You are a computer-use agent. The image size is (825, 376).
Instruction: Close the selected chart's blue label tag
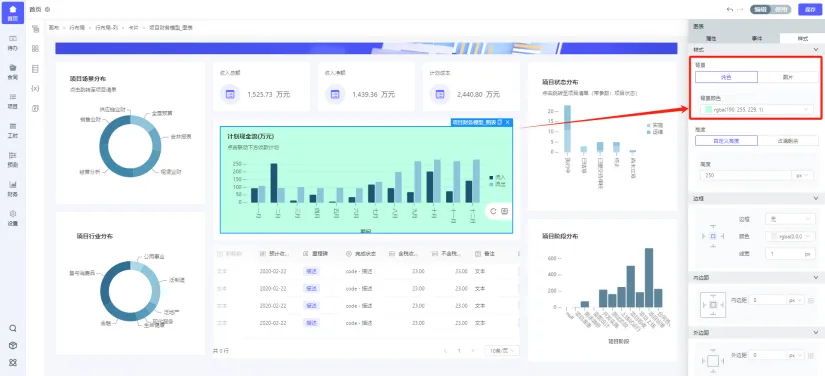(508, 122)
